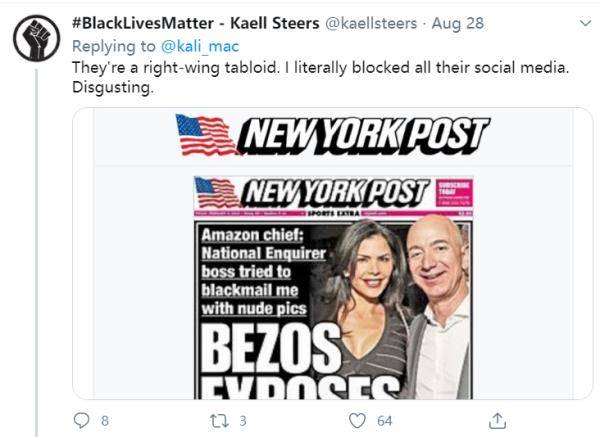Like the tweet with the heart icon
This screenshot has height=437, width=600.
tap(358, 421)
